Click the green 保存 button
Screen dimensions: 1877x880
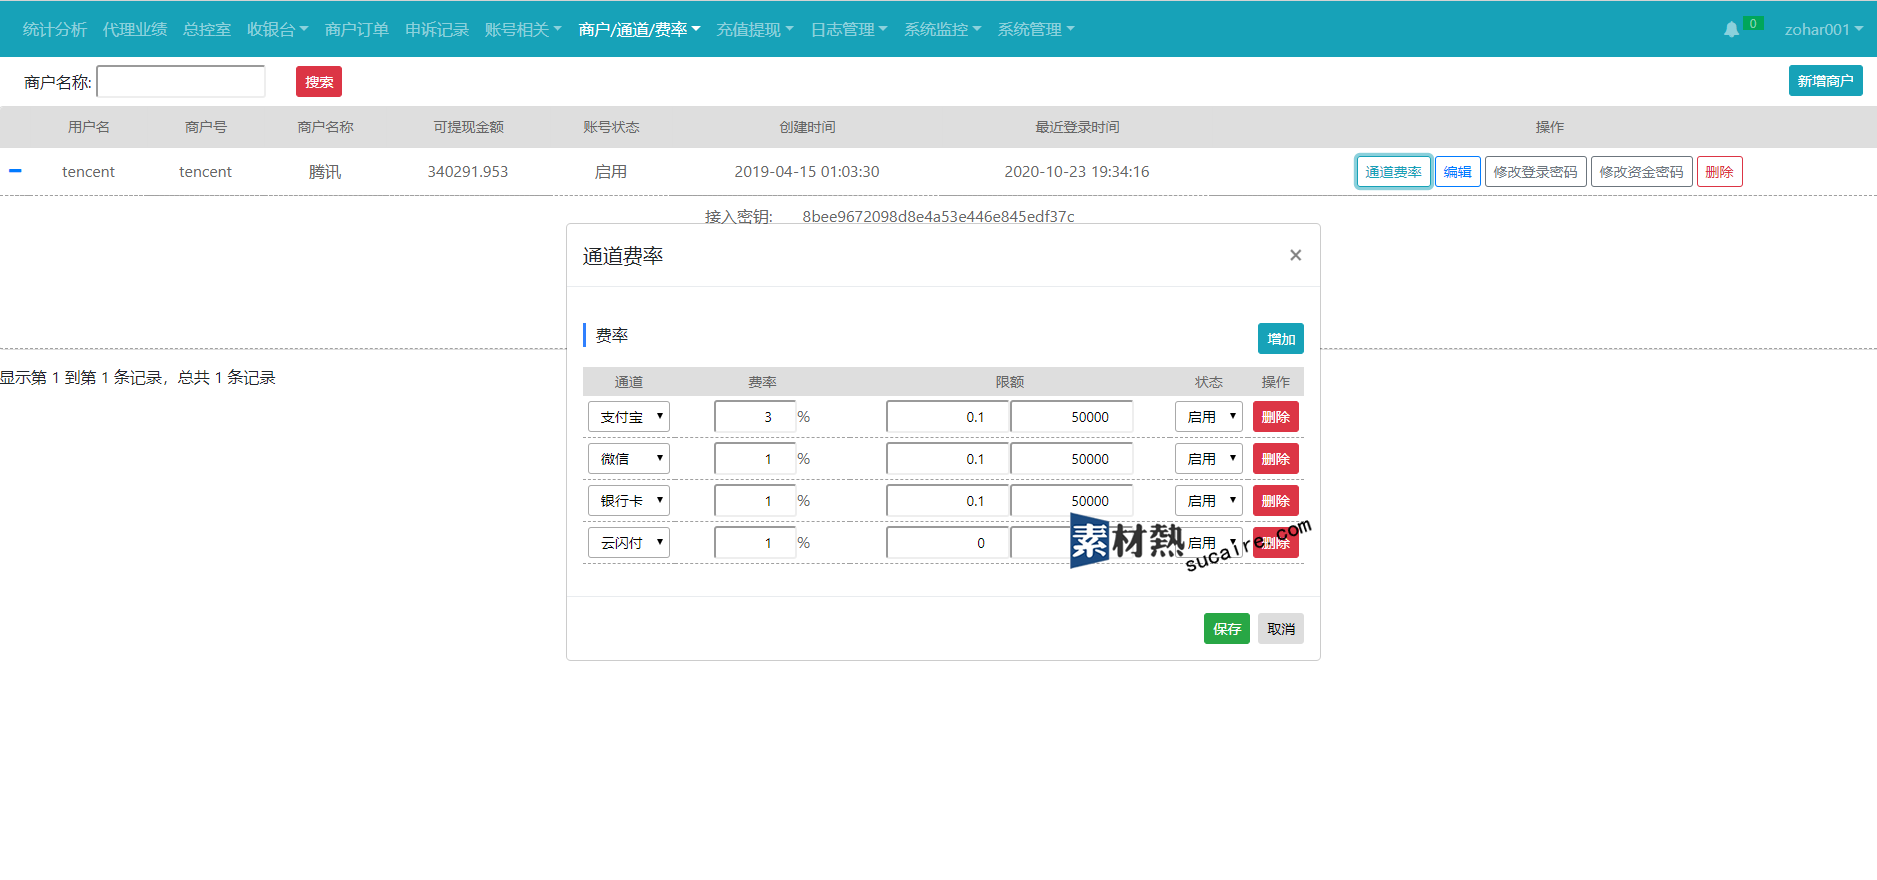[1227, 629]
